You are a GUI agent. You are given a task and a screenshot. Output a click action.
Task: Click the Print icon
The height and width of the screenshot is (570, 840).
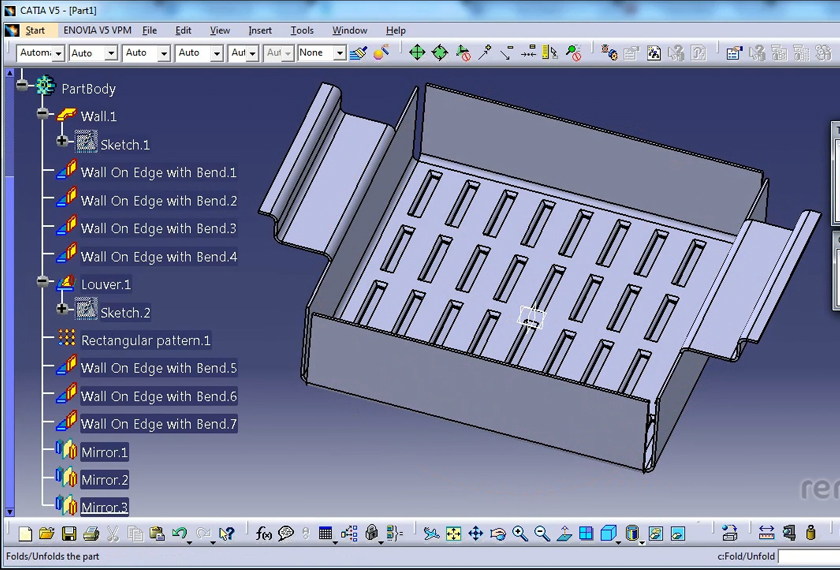coord(91,535)
